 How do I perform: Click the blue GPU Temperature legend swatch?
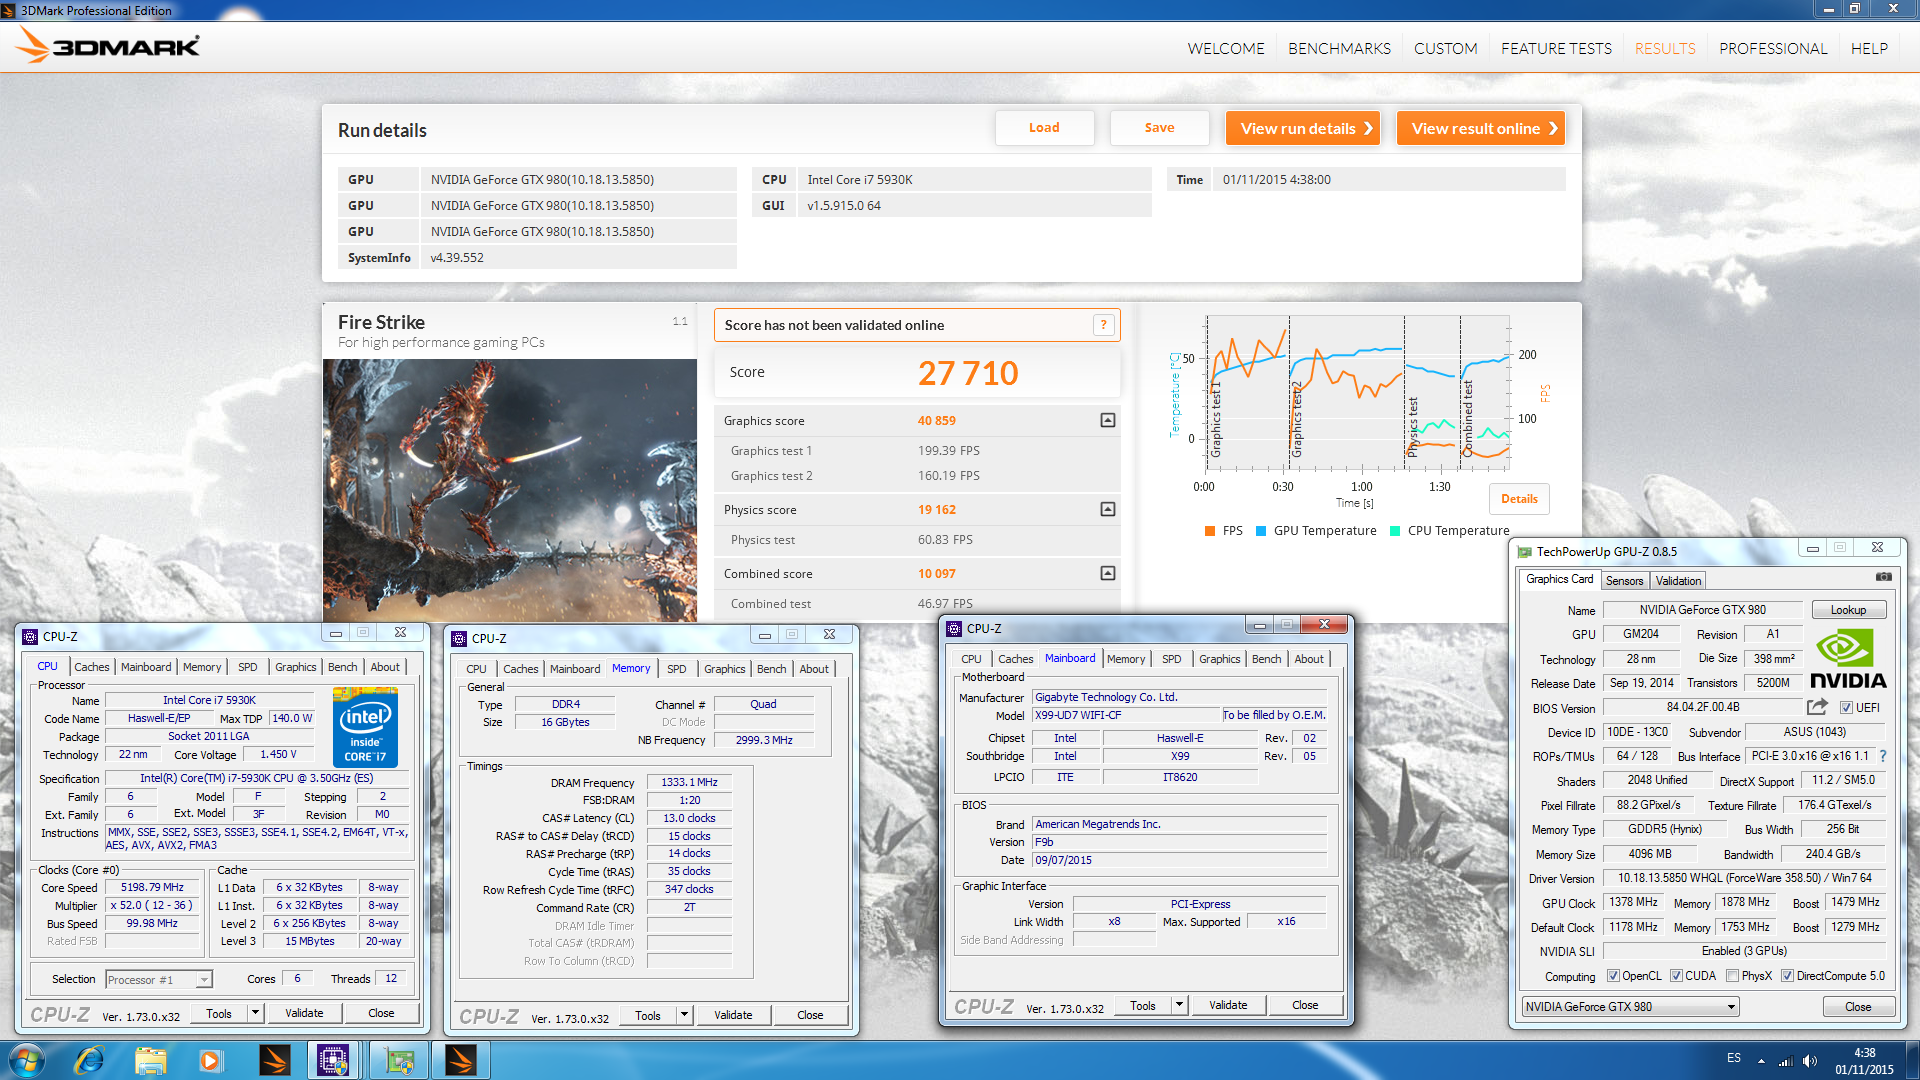tap(1261, 531)
